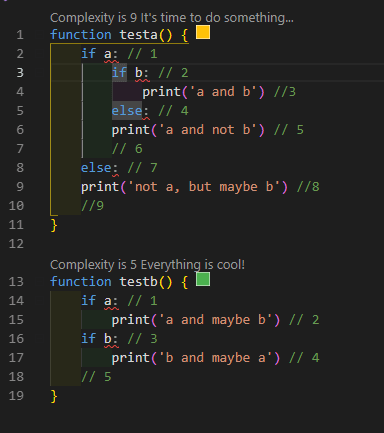Click the closing brace on line 19
This screenshot has height=433, width=384.
pyautogui.click(x=54, y=396)
